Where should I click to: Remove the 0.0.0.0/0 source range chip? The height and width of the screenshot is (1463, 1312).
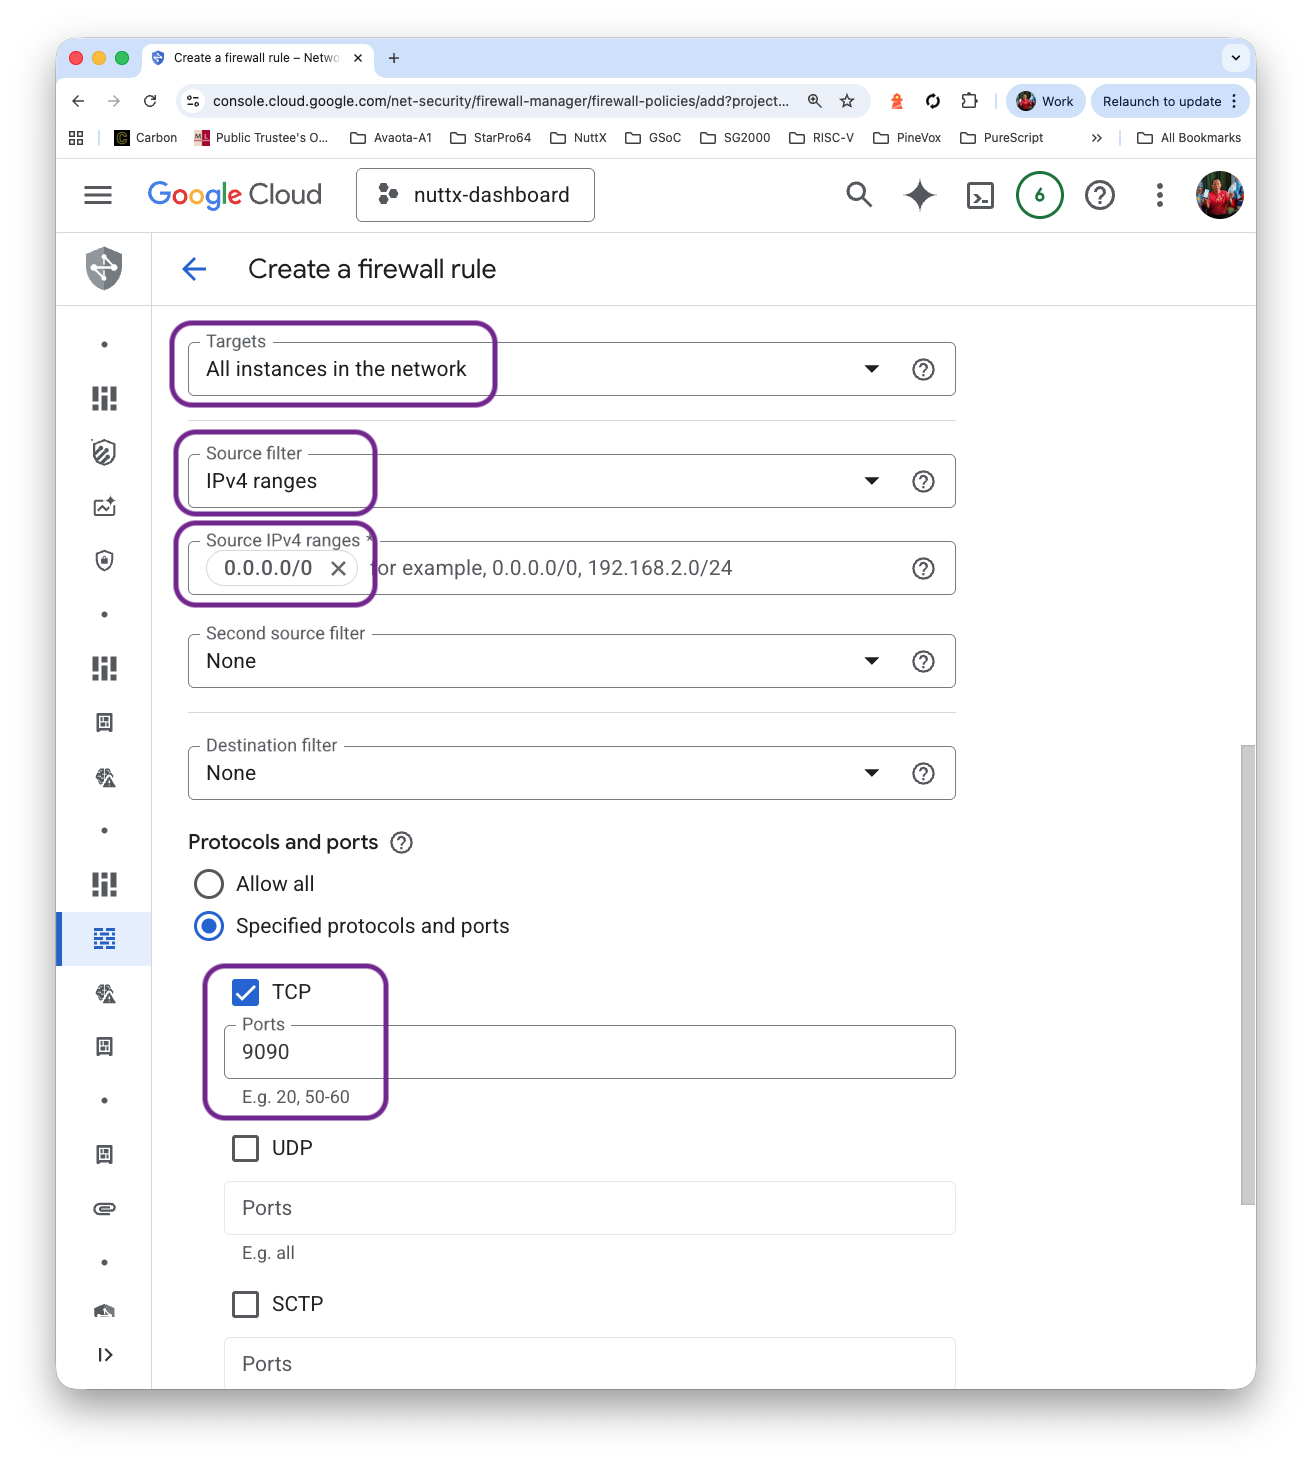[x=338, y=568]
